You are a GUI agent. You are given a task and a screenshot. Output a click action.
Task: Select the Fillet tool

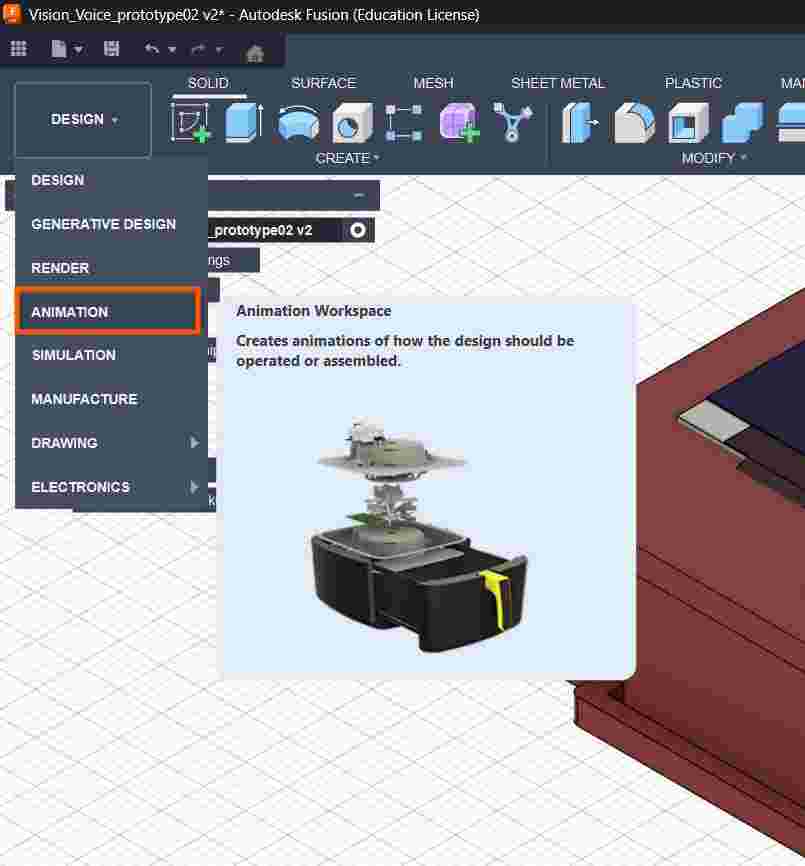tap(634, 123)
